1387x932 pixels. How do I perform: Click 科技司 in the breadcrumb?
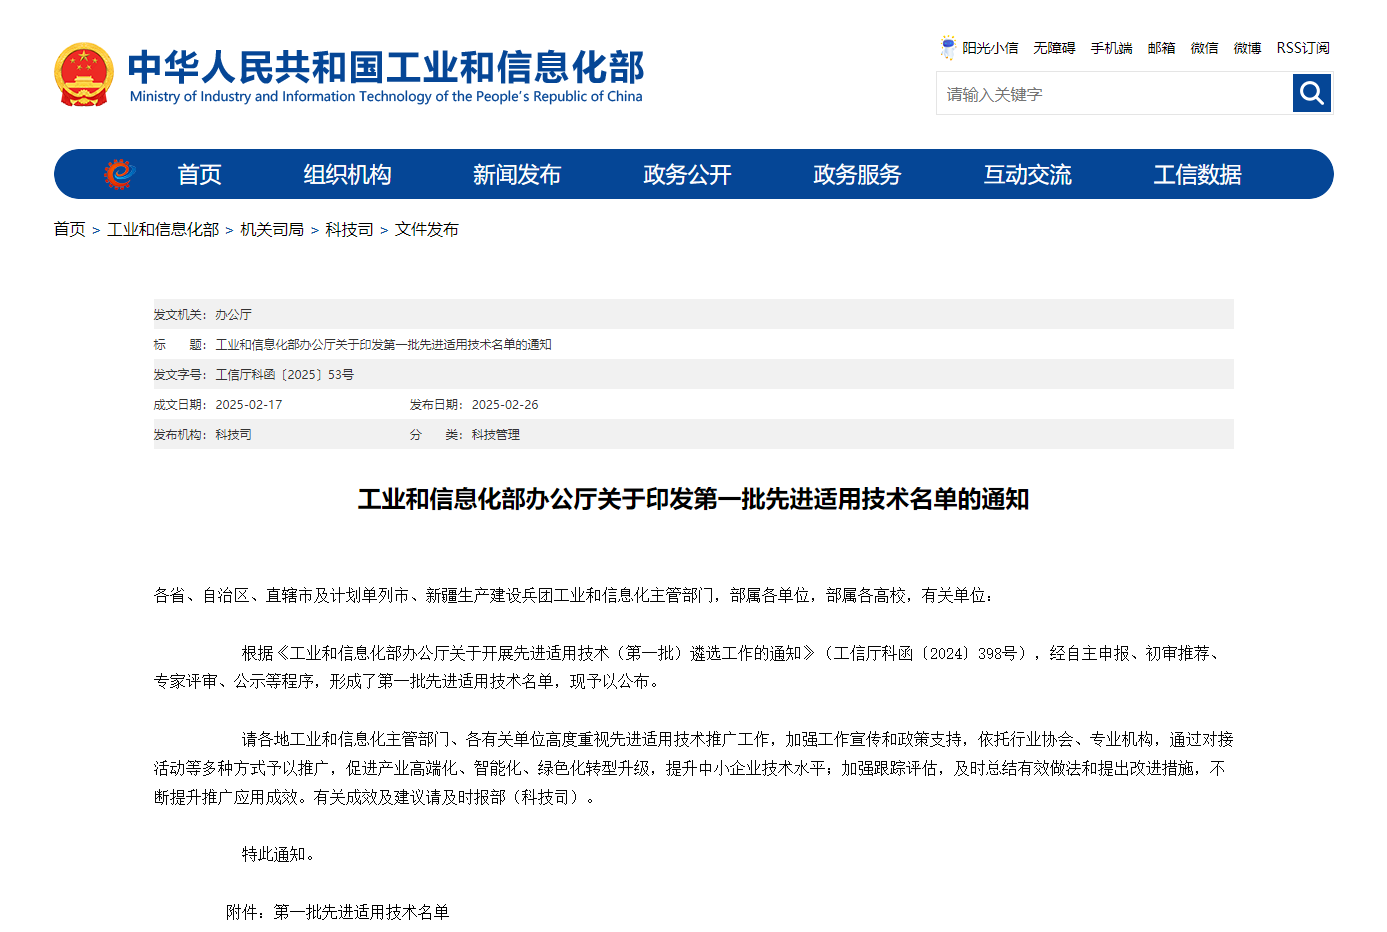coord(349,230)
